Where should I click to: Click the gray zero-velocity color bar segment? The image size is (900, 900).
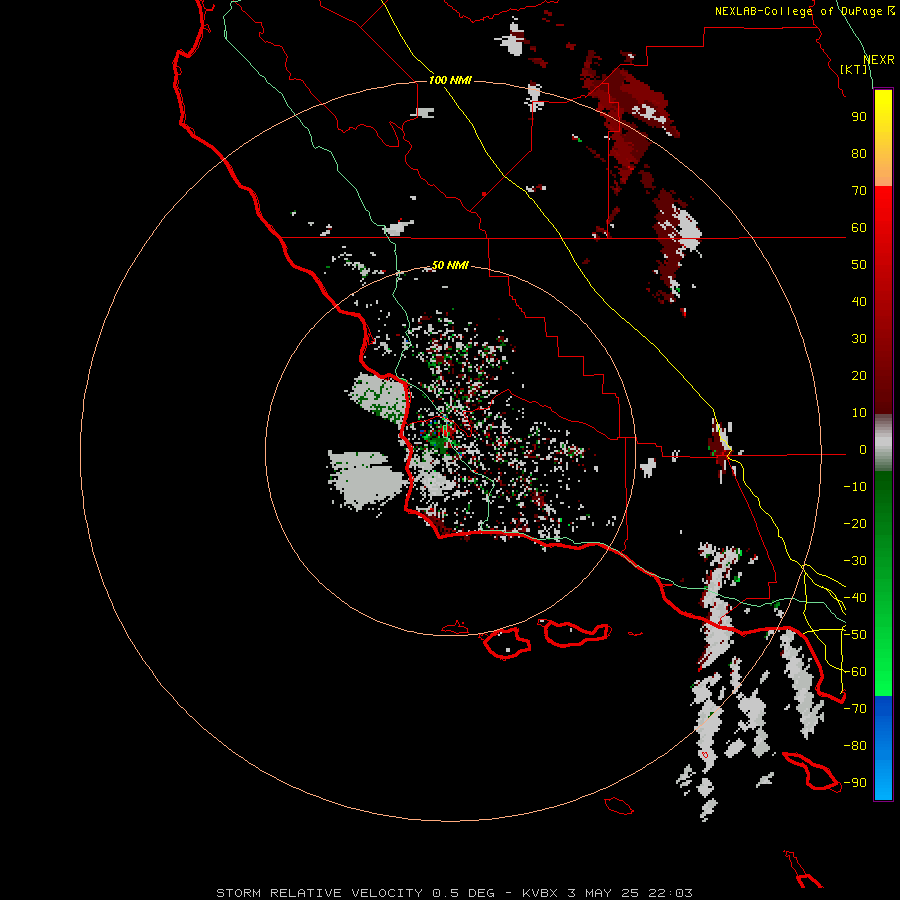883,442
